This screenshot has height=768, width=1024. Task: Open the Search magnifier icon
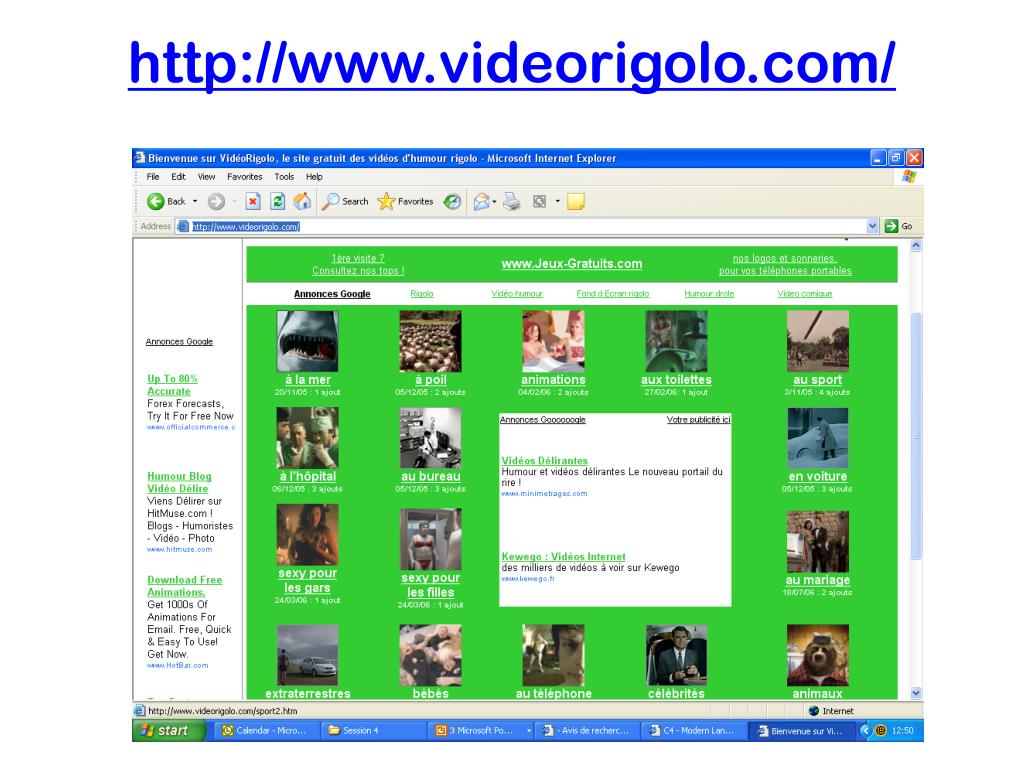(331, 201)
